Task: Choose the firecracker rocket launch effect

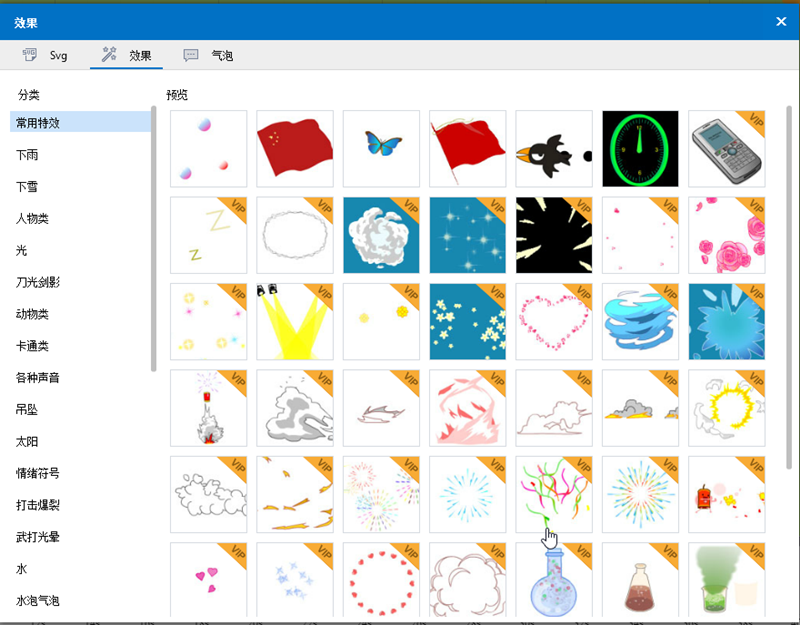Action: [209, 408]
